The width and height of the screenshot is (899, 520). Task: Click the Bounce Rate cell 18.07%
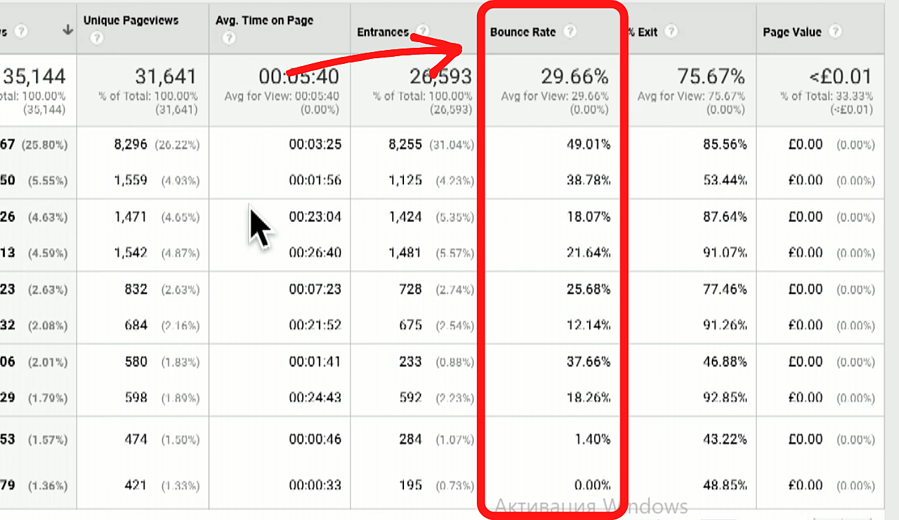pyautogui.click(x=588, y=217)
